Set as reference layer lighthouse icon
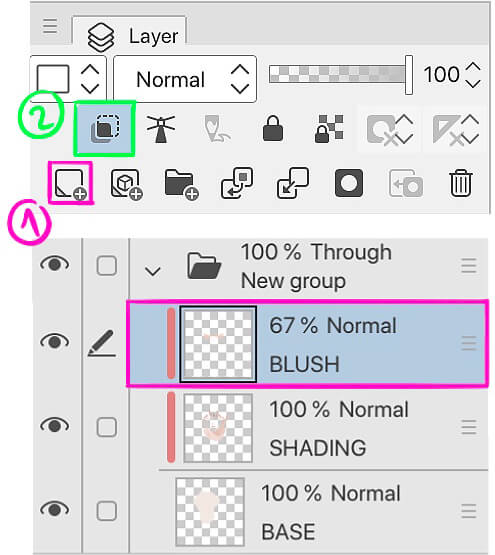This screenshot has width=495, height=555. [x=160, y=129]
